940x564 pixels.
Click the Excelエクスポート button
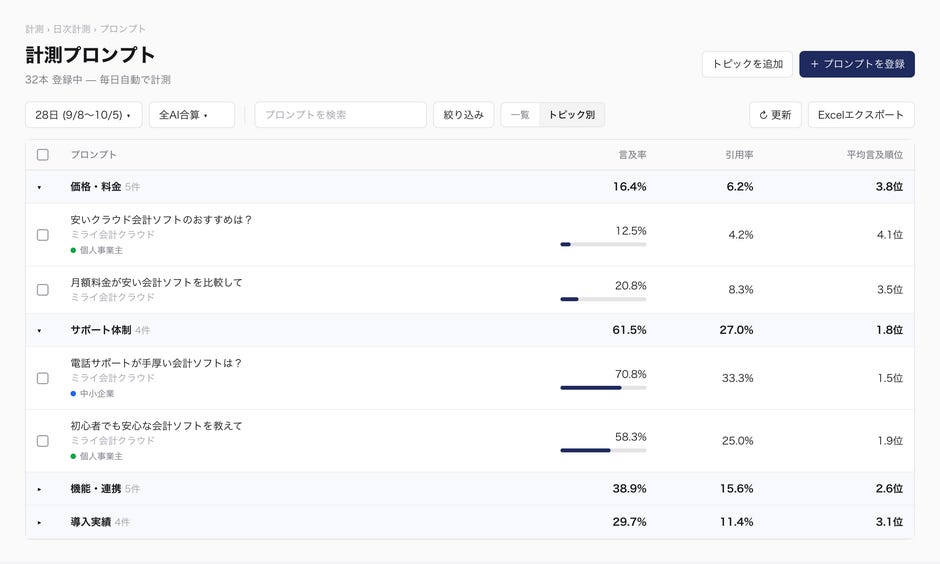click(x=861, y=114)
